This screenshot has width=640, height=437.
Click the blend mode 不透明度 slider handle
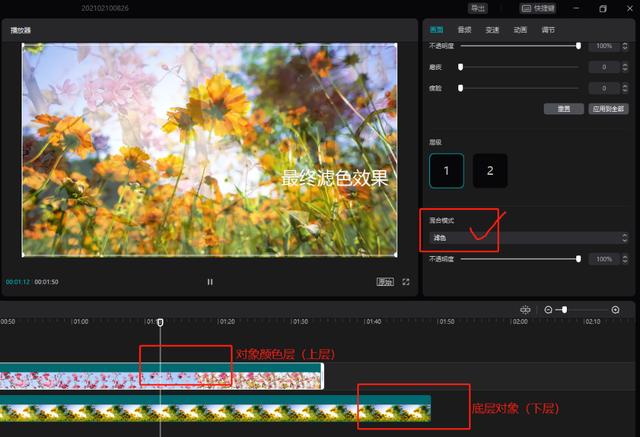coord(578,259)
